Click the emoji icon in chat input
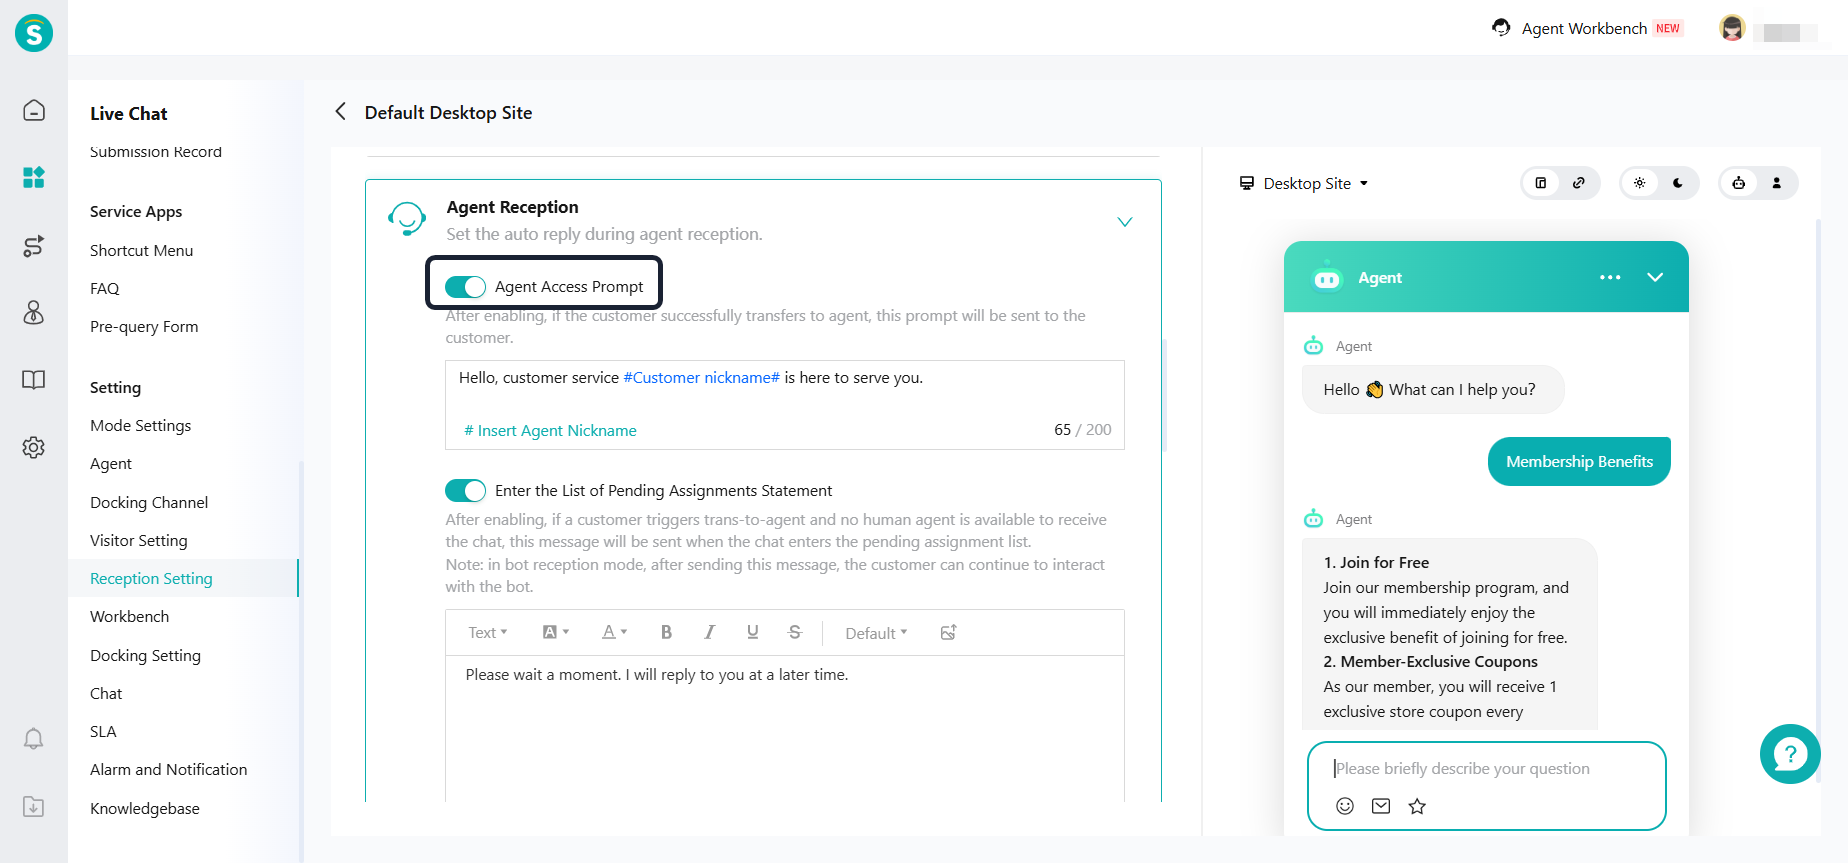This screenshot has width=1848, height=863. pos(1345,806)
